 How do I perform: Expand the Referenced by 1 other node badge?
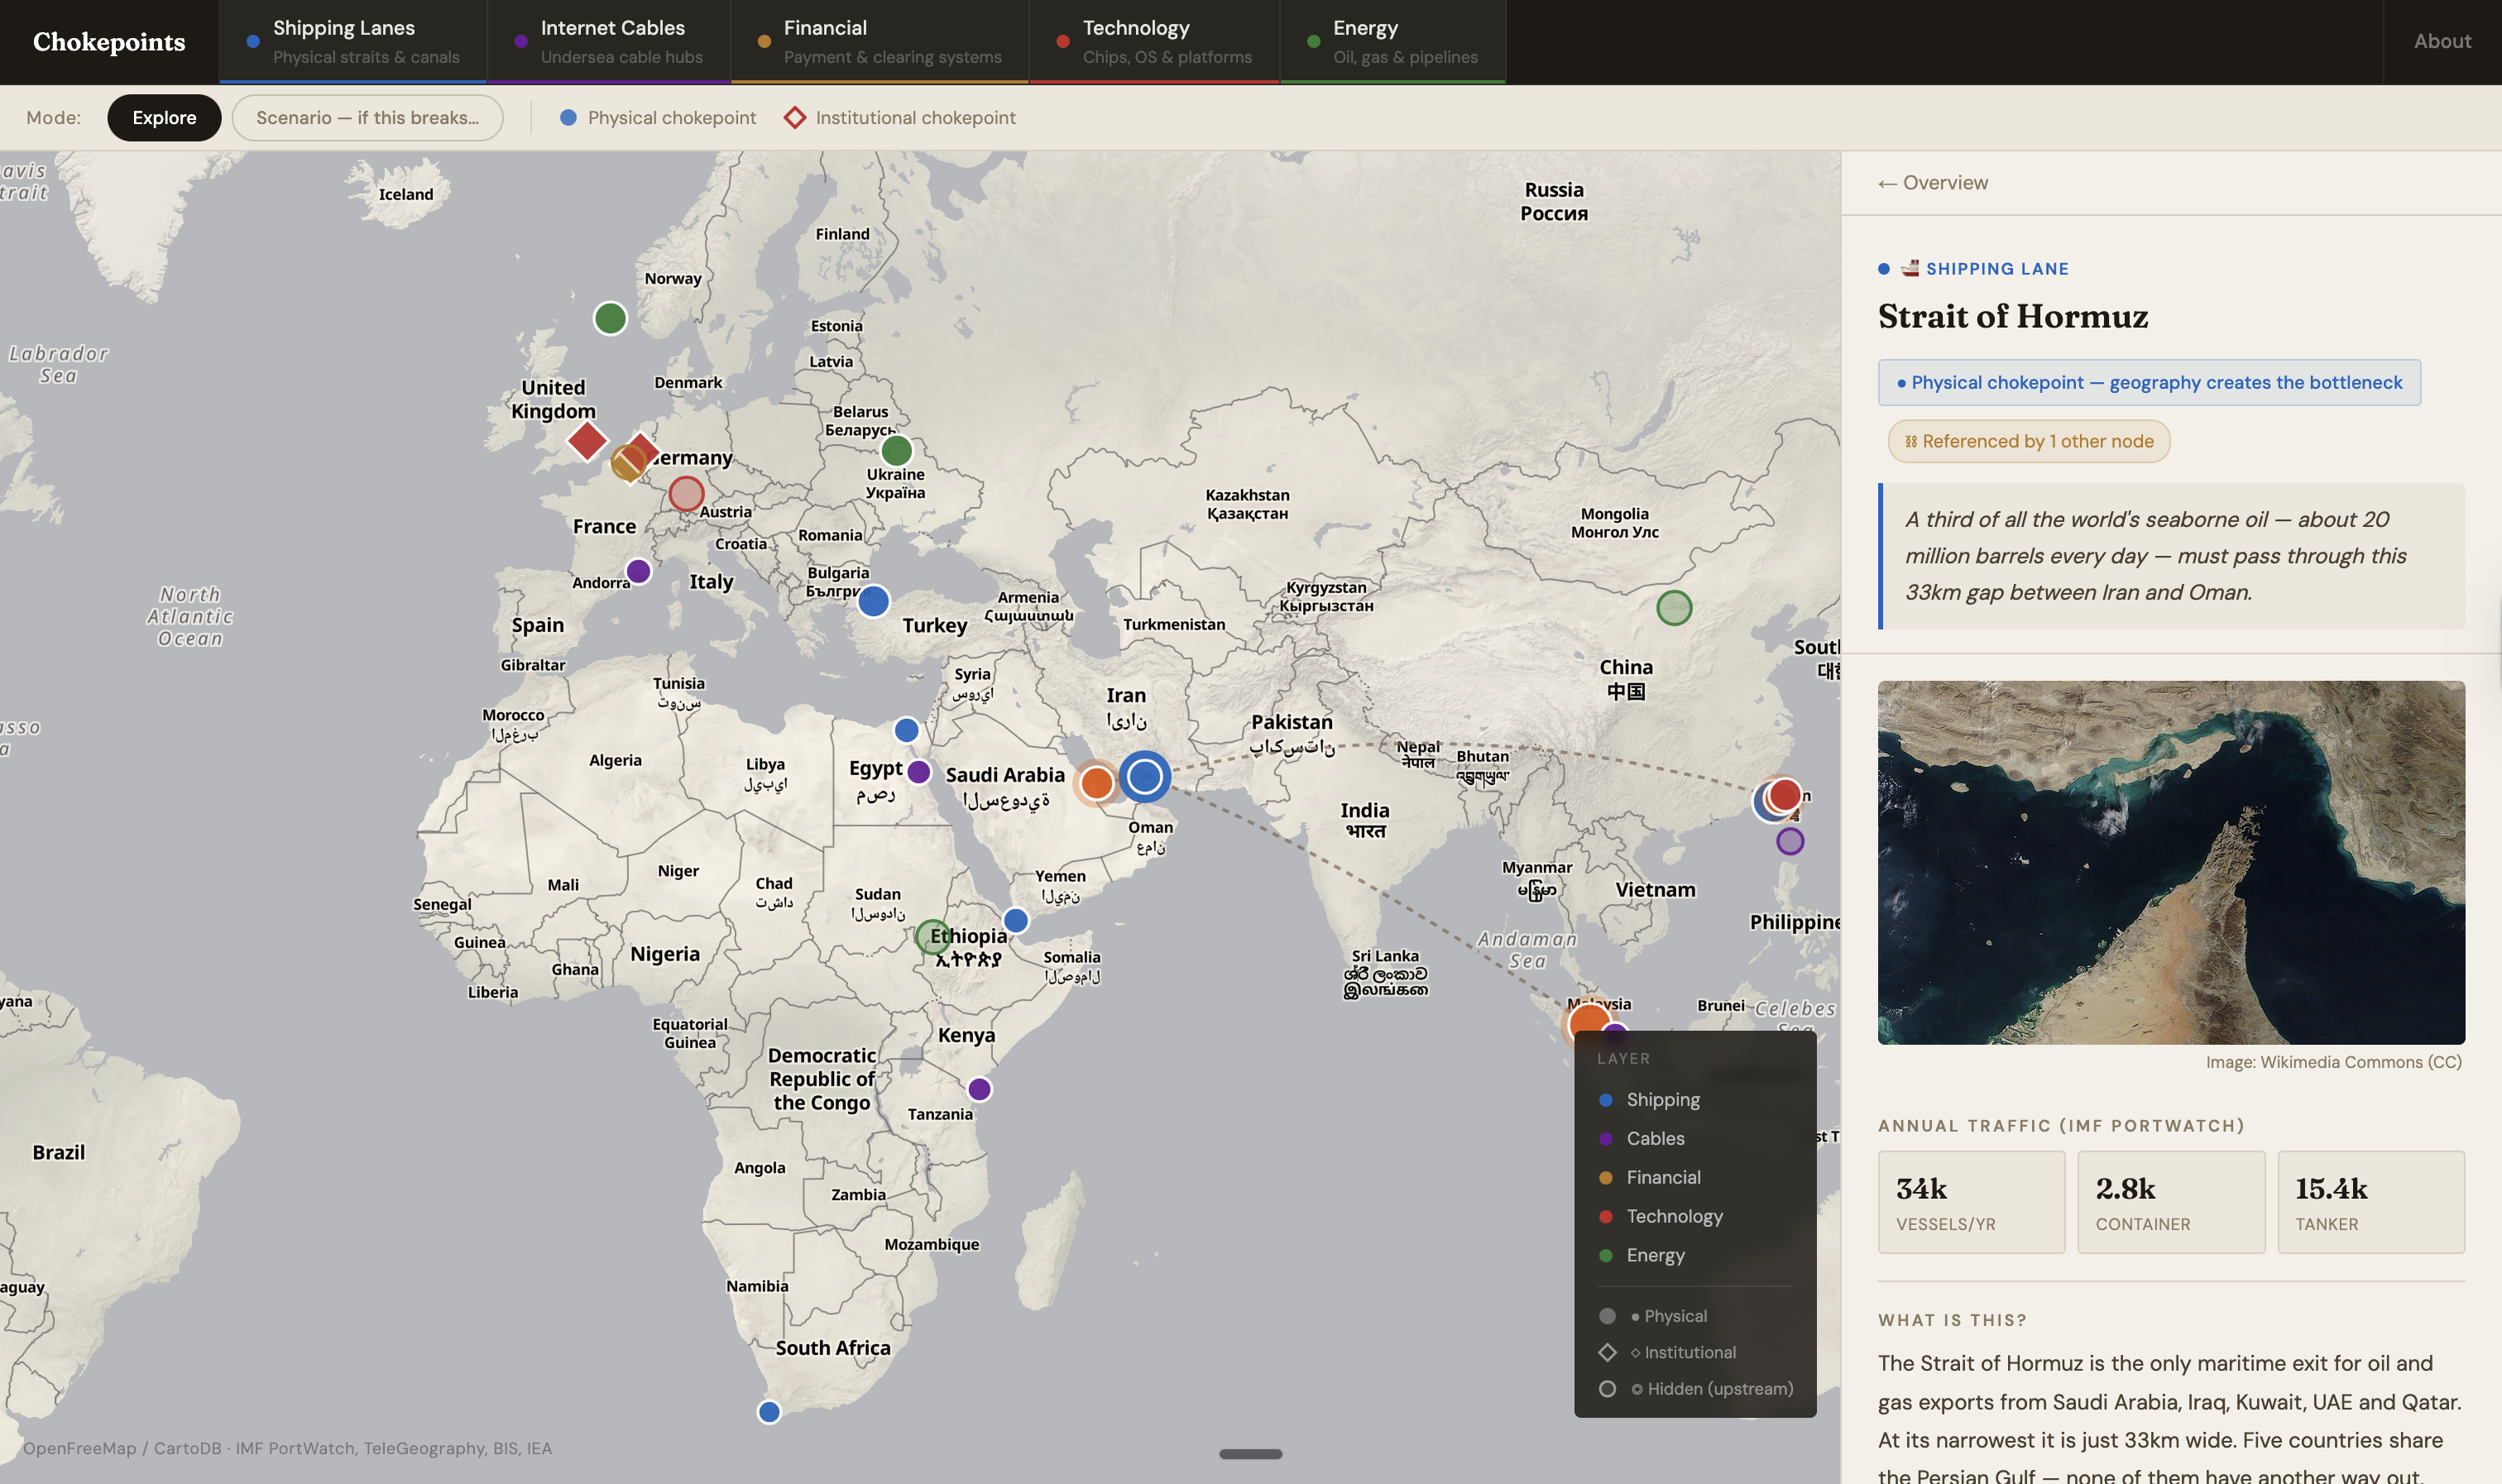pyautogui.click(x=2027, y=441)
